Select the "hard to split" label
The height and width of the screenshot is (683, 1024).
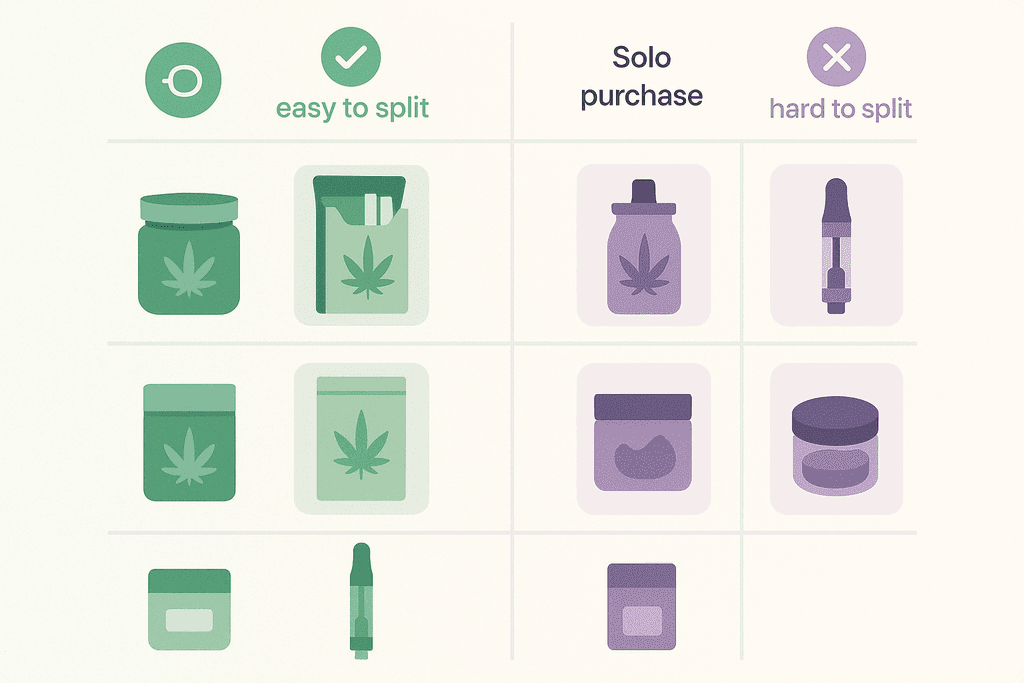click(x=841, y=108)
